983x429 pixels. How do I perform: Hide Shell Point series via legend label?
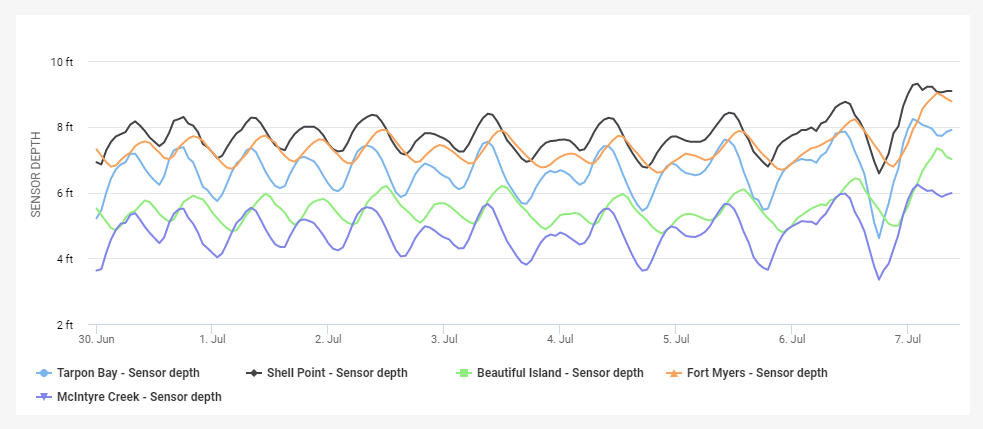coord(337,373)
